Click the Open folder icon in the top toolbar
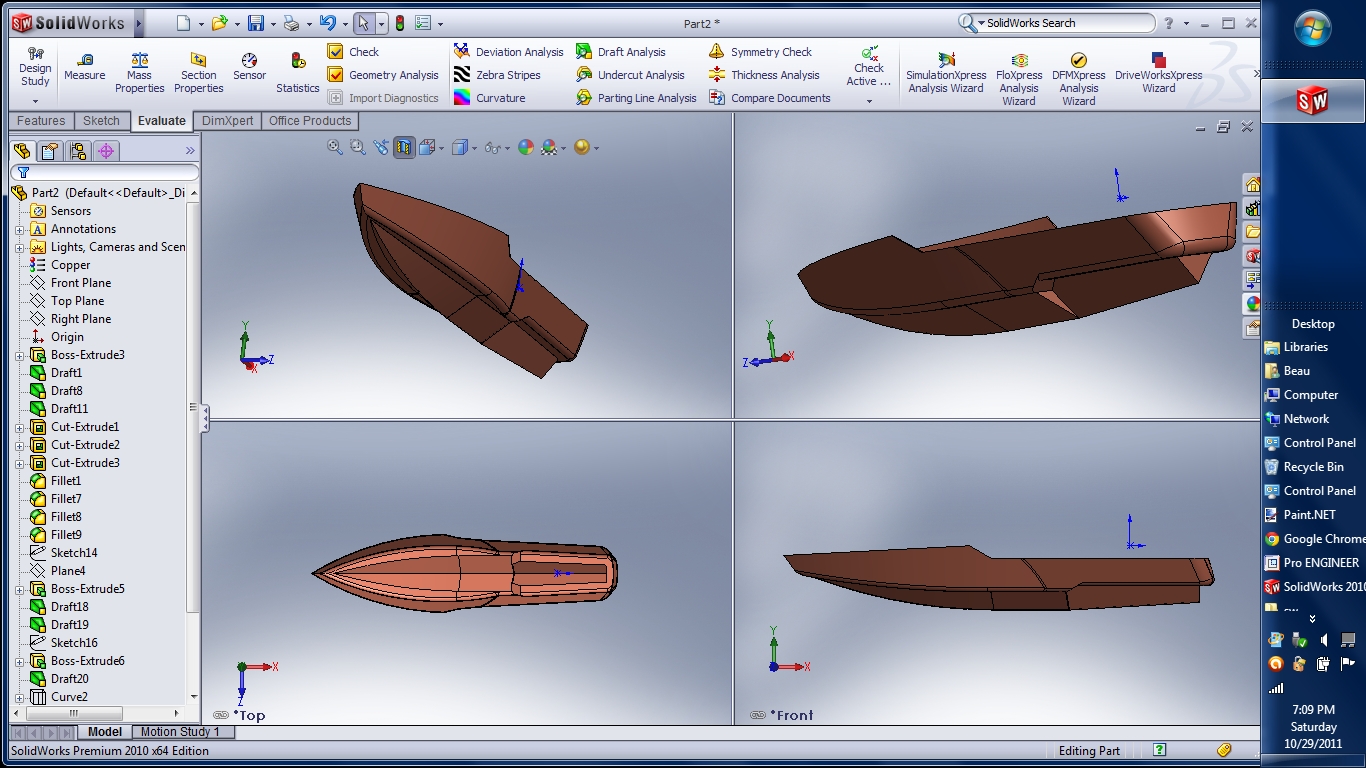Screen dimensions: 1366x768 pyautogui.click(x=219, y=23)
